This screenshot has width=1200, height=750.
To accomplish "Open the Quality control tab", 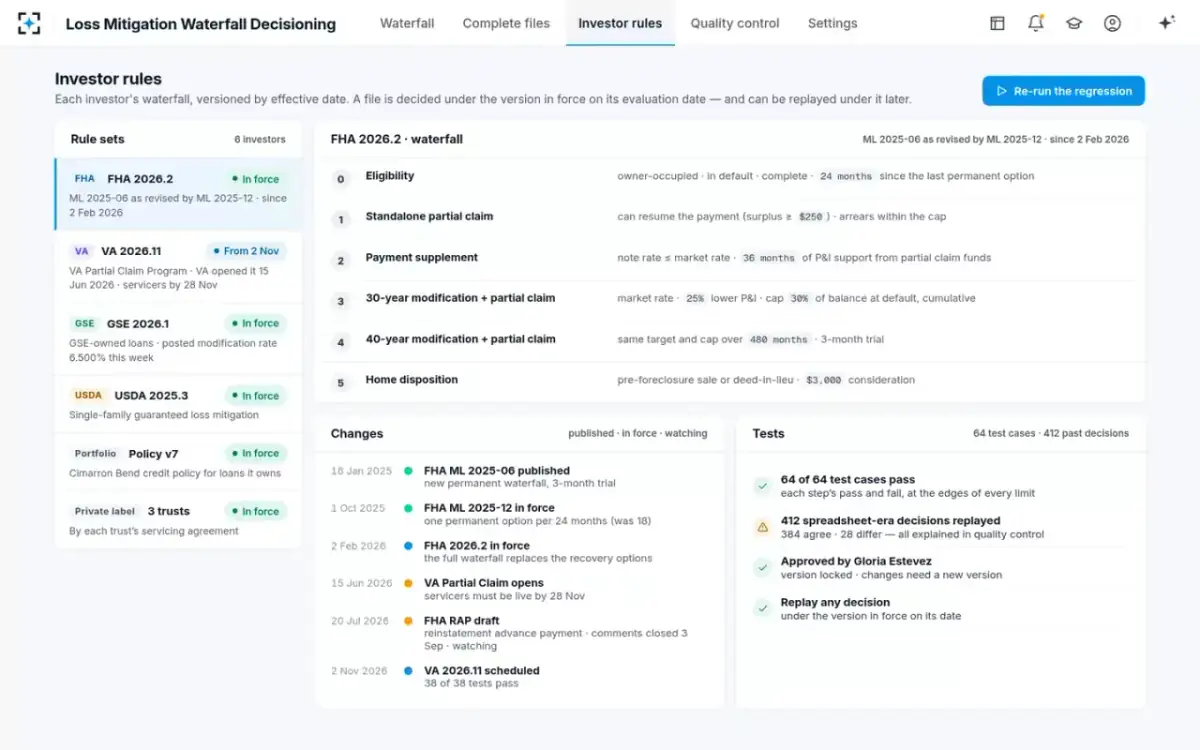I will pos(735,23).
